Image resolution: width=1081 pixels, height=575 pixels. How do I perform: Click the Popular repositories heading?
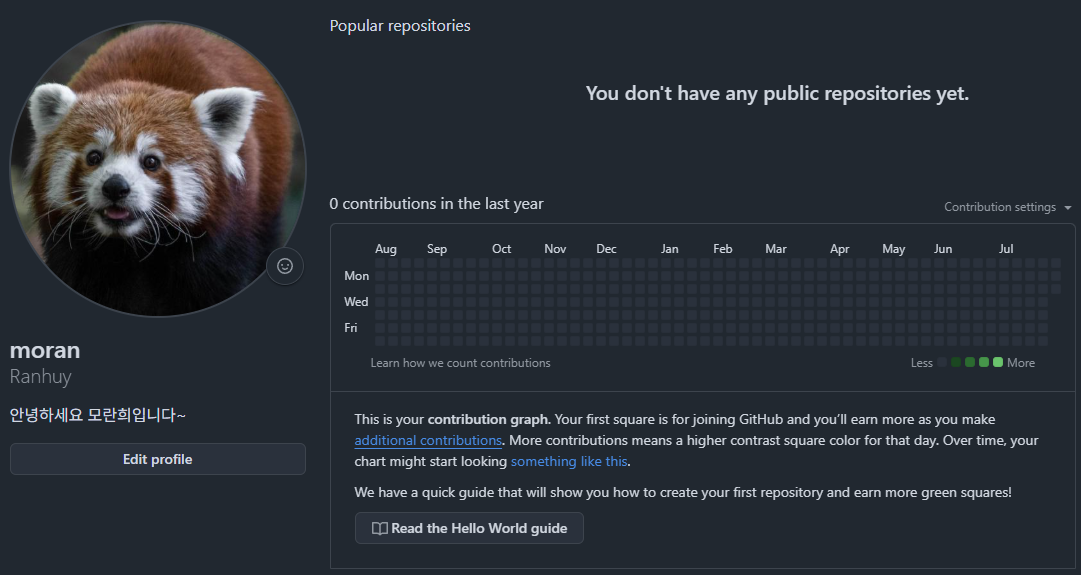(x=400, y=26)
